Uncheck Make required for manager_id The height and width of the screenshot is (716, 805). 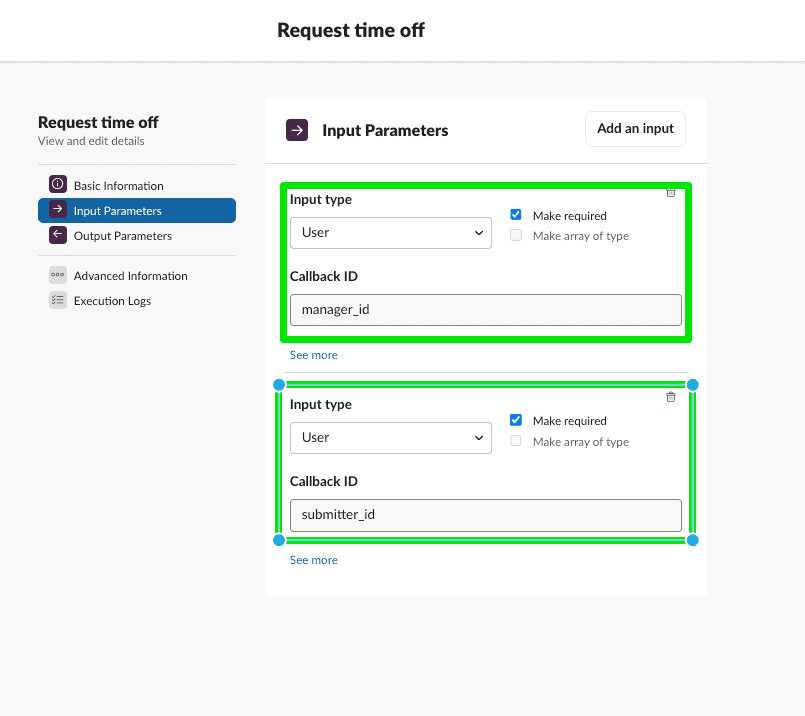click(515, 214)
